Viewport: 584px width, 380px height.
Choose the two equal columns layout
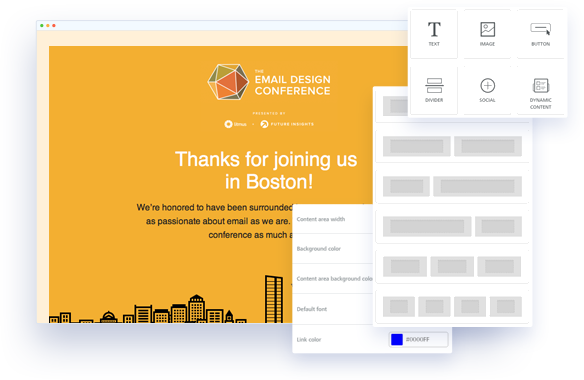(x=452, y=146)
